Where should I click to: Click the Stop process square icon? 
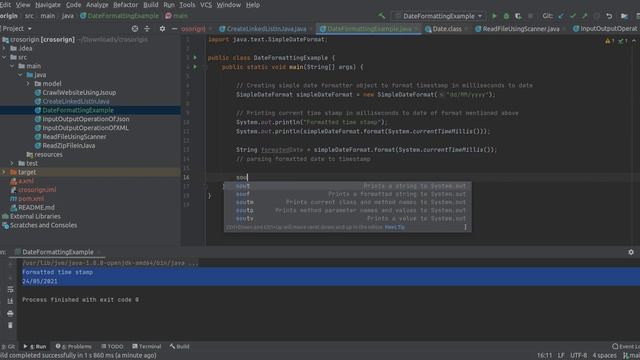(x=530, y=16)
